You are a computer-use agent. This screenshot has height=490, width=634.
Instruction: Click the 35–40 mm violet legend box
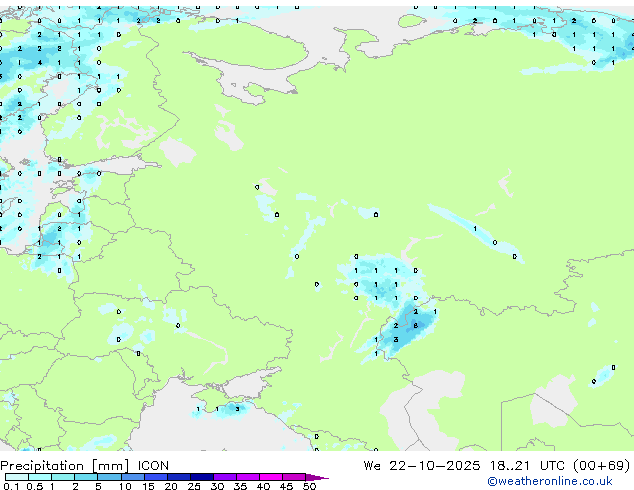tap(248, 477)
